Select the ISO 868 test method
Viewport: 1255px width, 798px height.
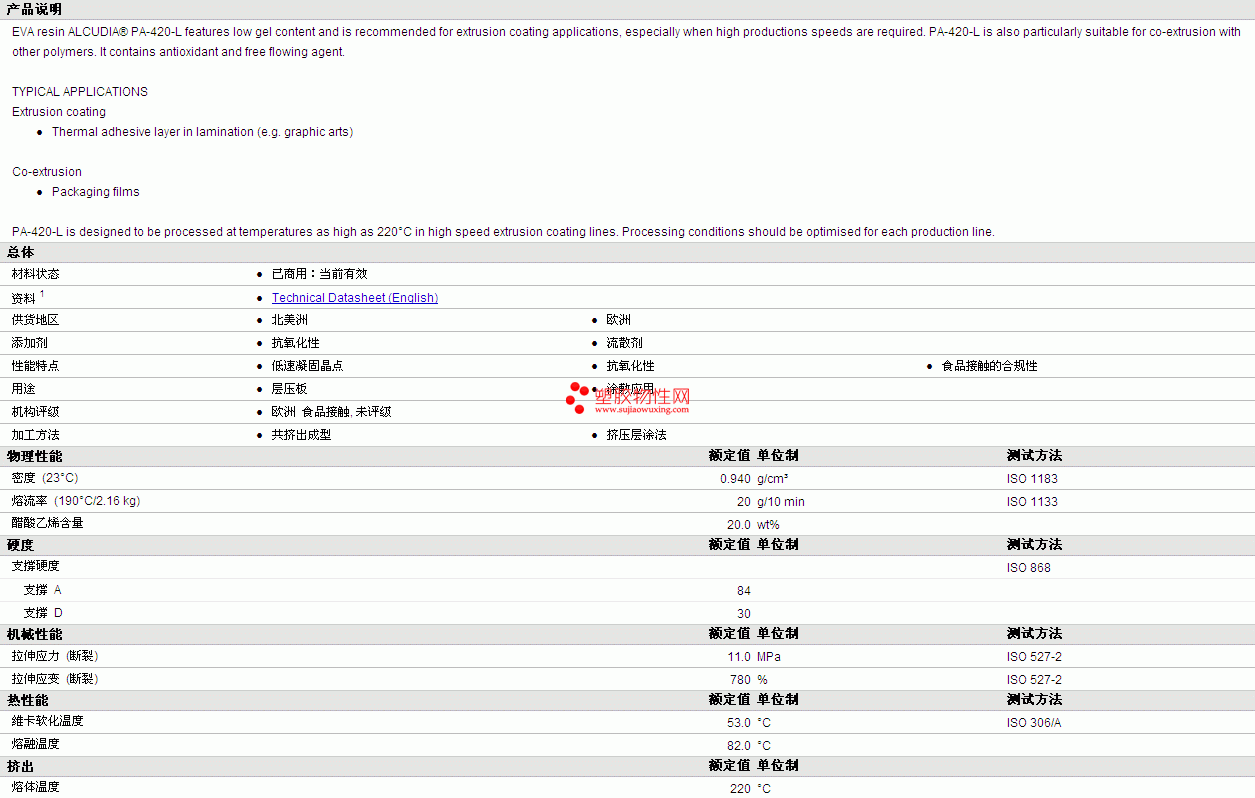click(1029, 568)
